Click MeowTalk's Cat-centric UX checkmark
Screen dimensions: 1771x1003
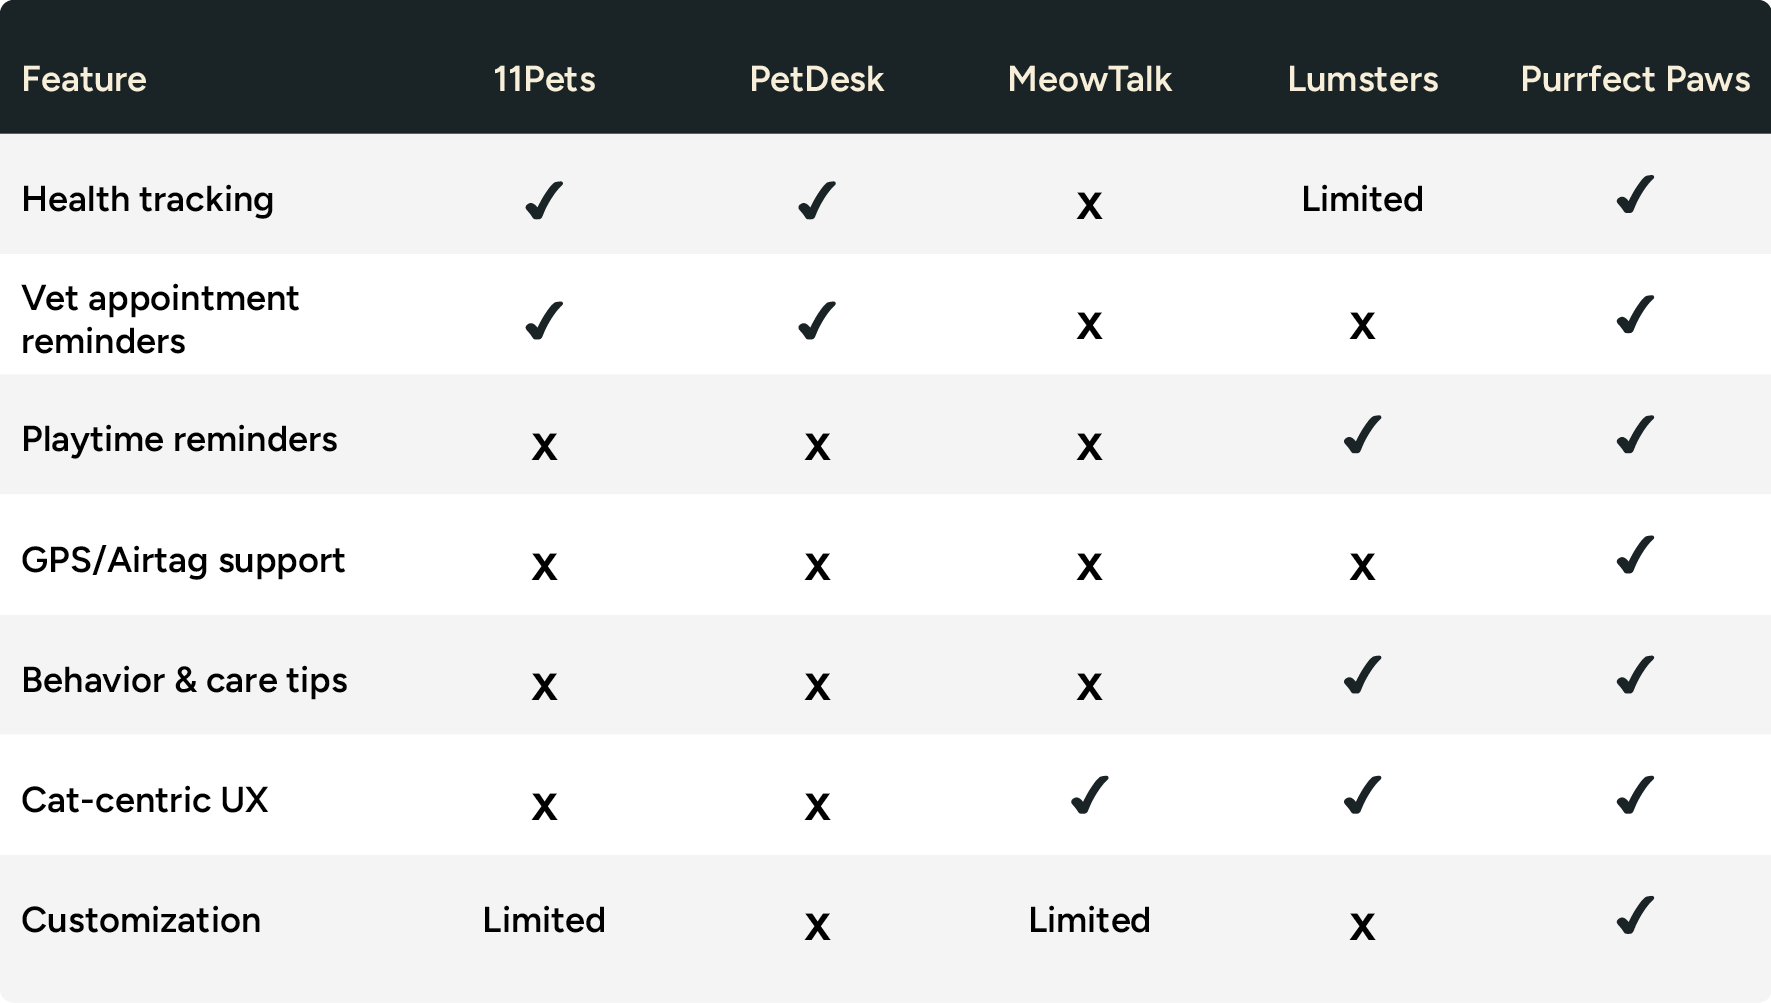[1089, 795]
